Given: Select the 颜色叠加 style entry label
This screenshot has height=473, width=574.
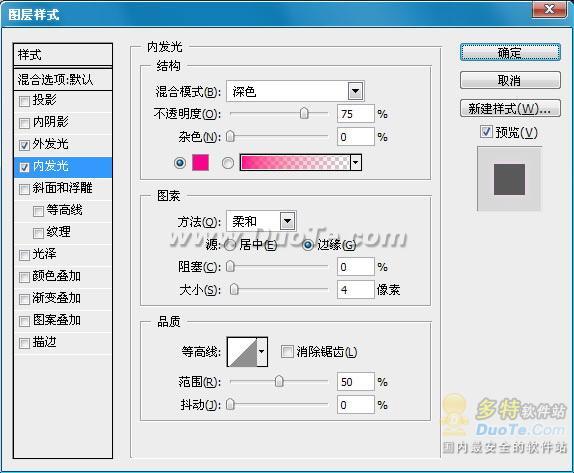Looking at the screenshot, I should click(56, 276).
